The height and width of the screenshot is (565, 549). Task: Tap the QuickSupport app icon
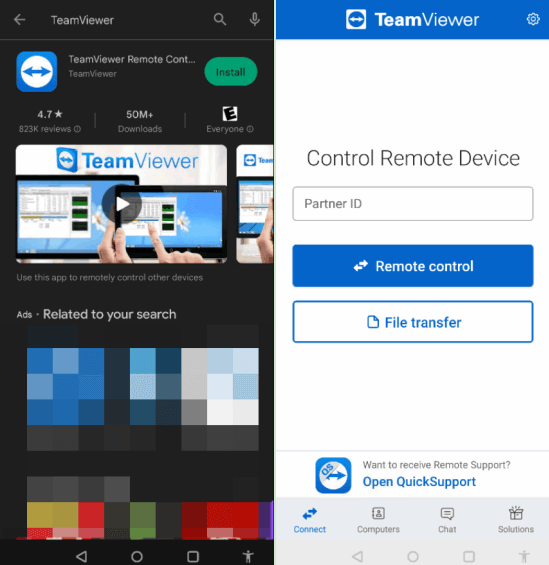point(333,475)
